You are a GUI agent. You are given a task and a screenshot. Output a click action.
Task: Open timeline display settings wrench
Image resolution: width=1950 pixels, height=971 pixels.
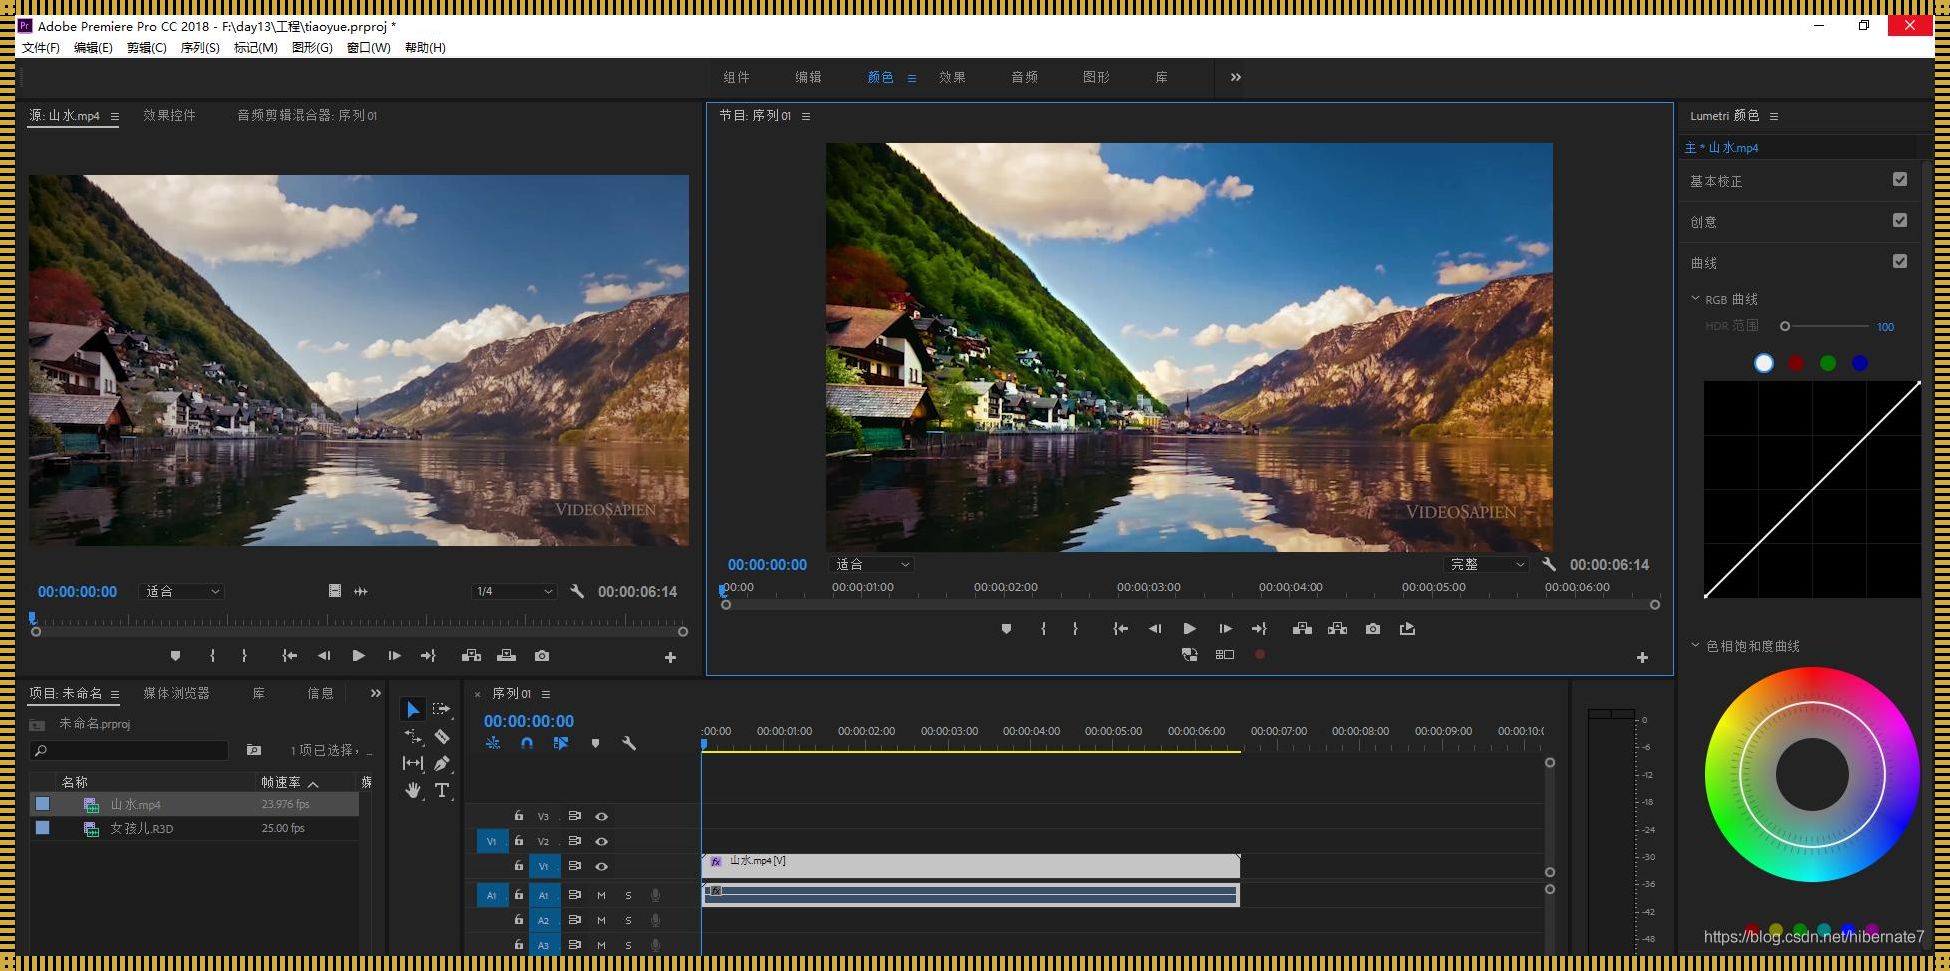629,743
